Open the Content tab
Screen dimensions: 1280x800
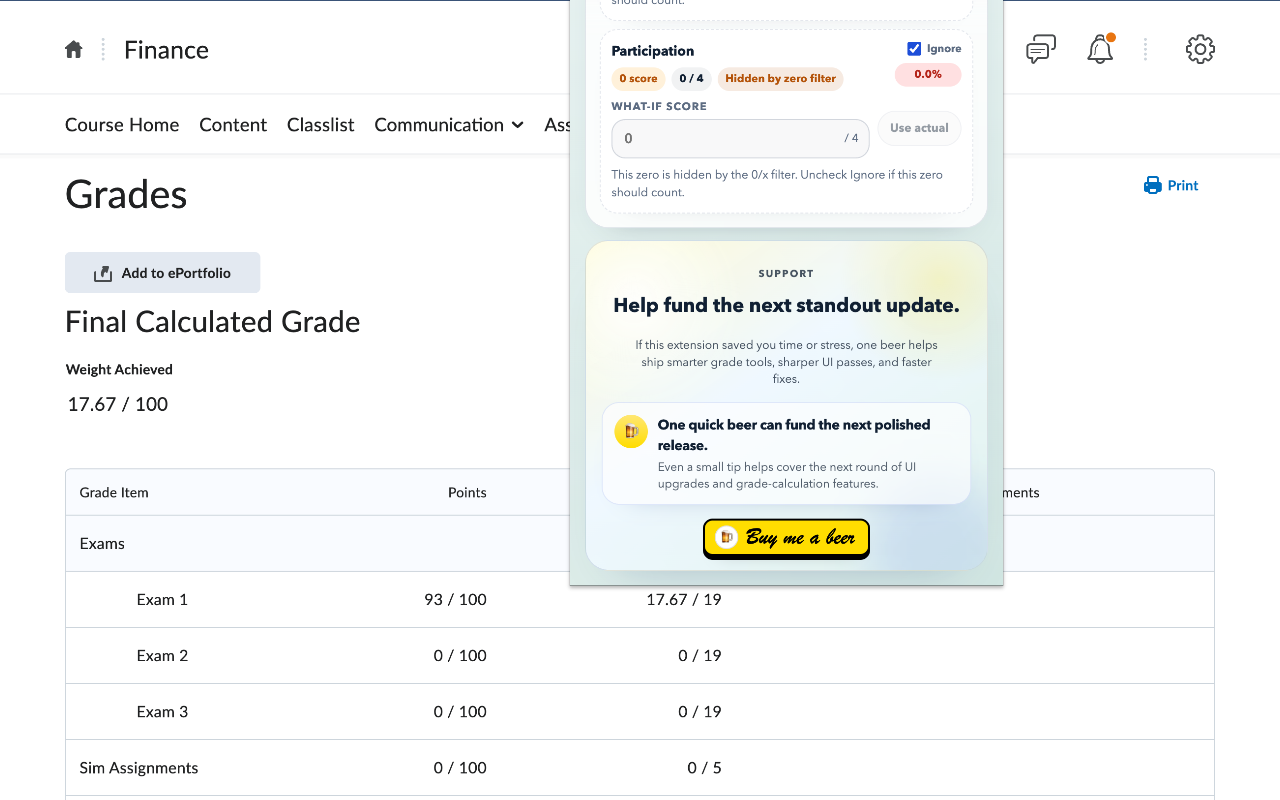233,125
